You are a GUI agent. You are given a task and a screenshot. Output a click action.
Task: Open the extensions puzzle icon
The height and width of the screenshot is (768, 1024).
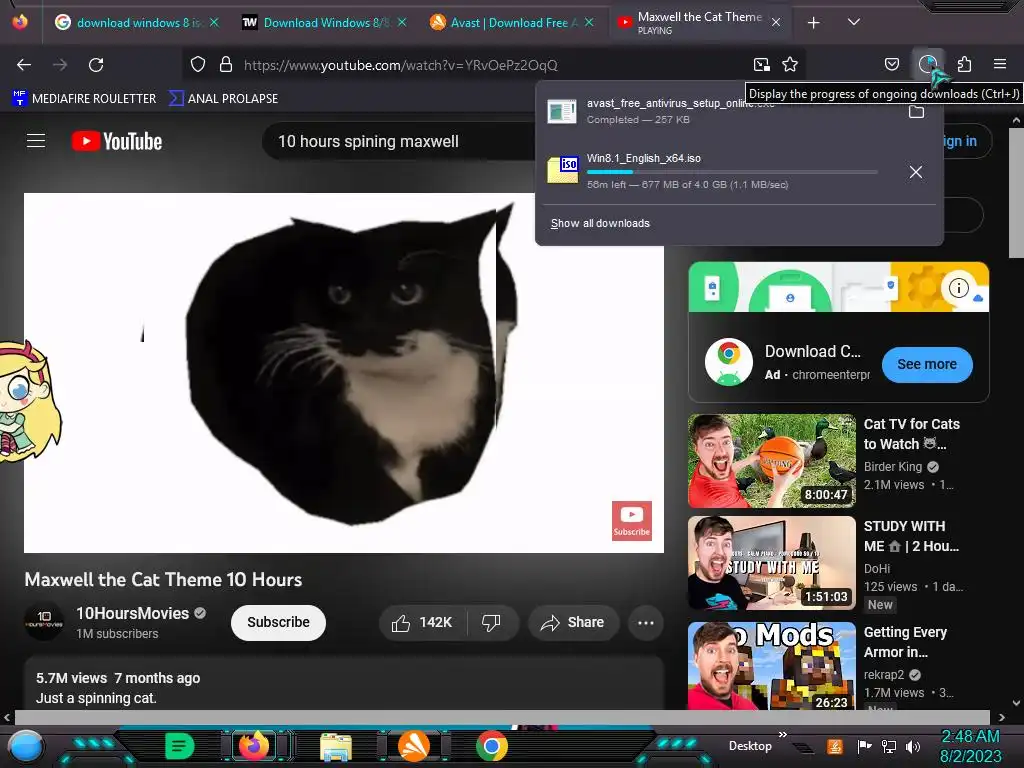click(964, 65)
